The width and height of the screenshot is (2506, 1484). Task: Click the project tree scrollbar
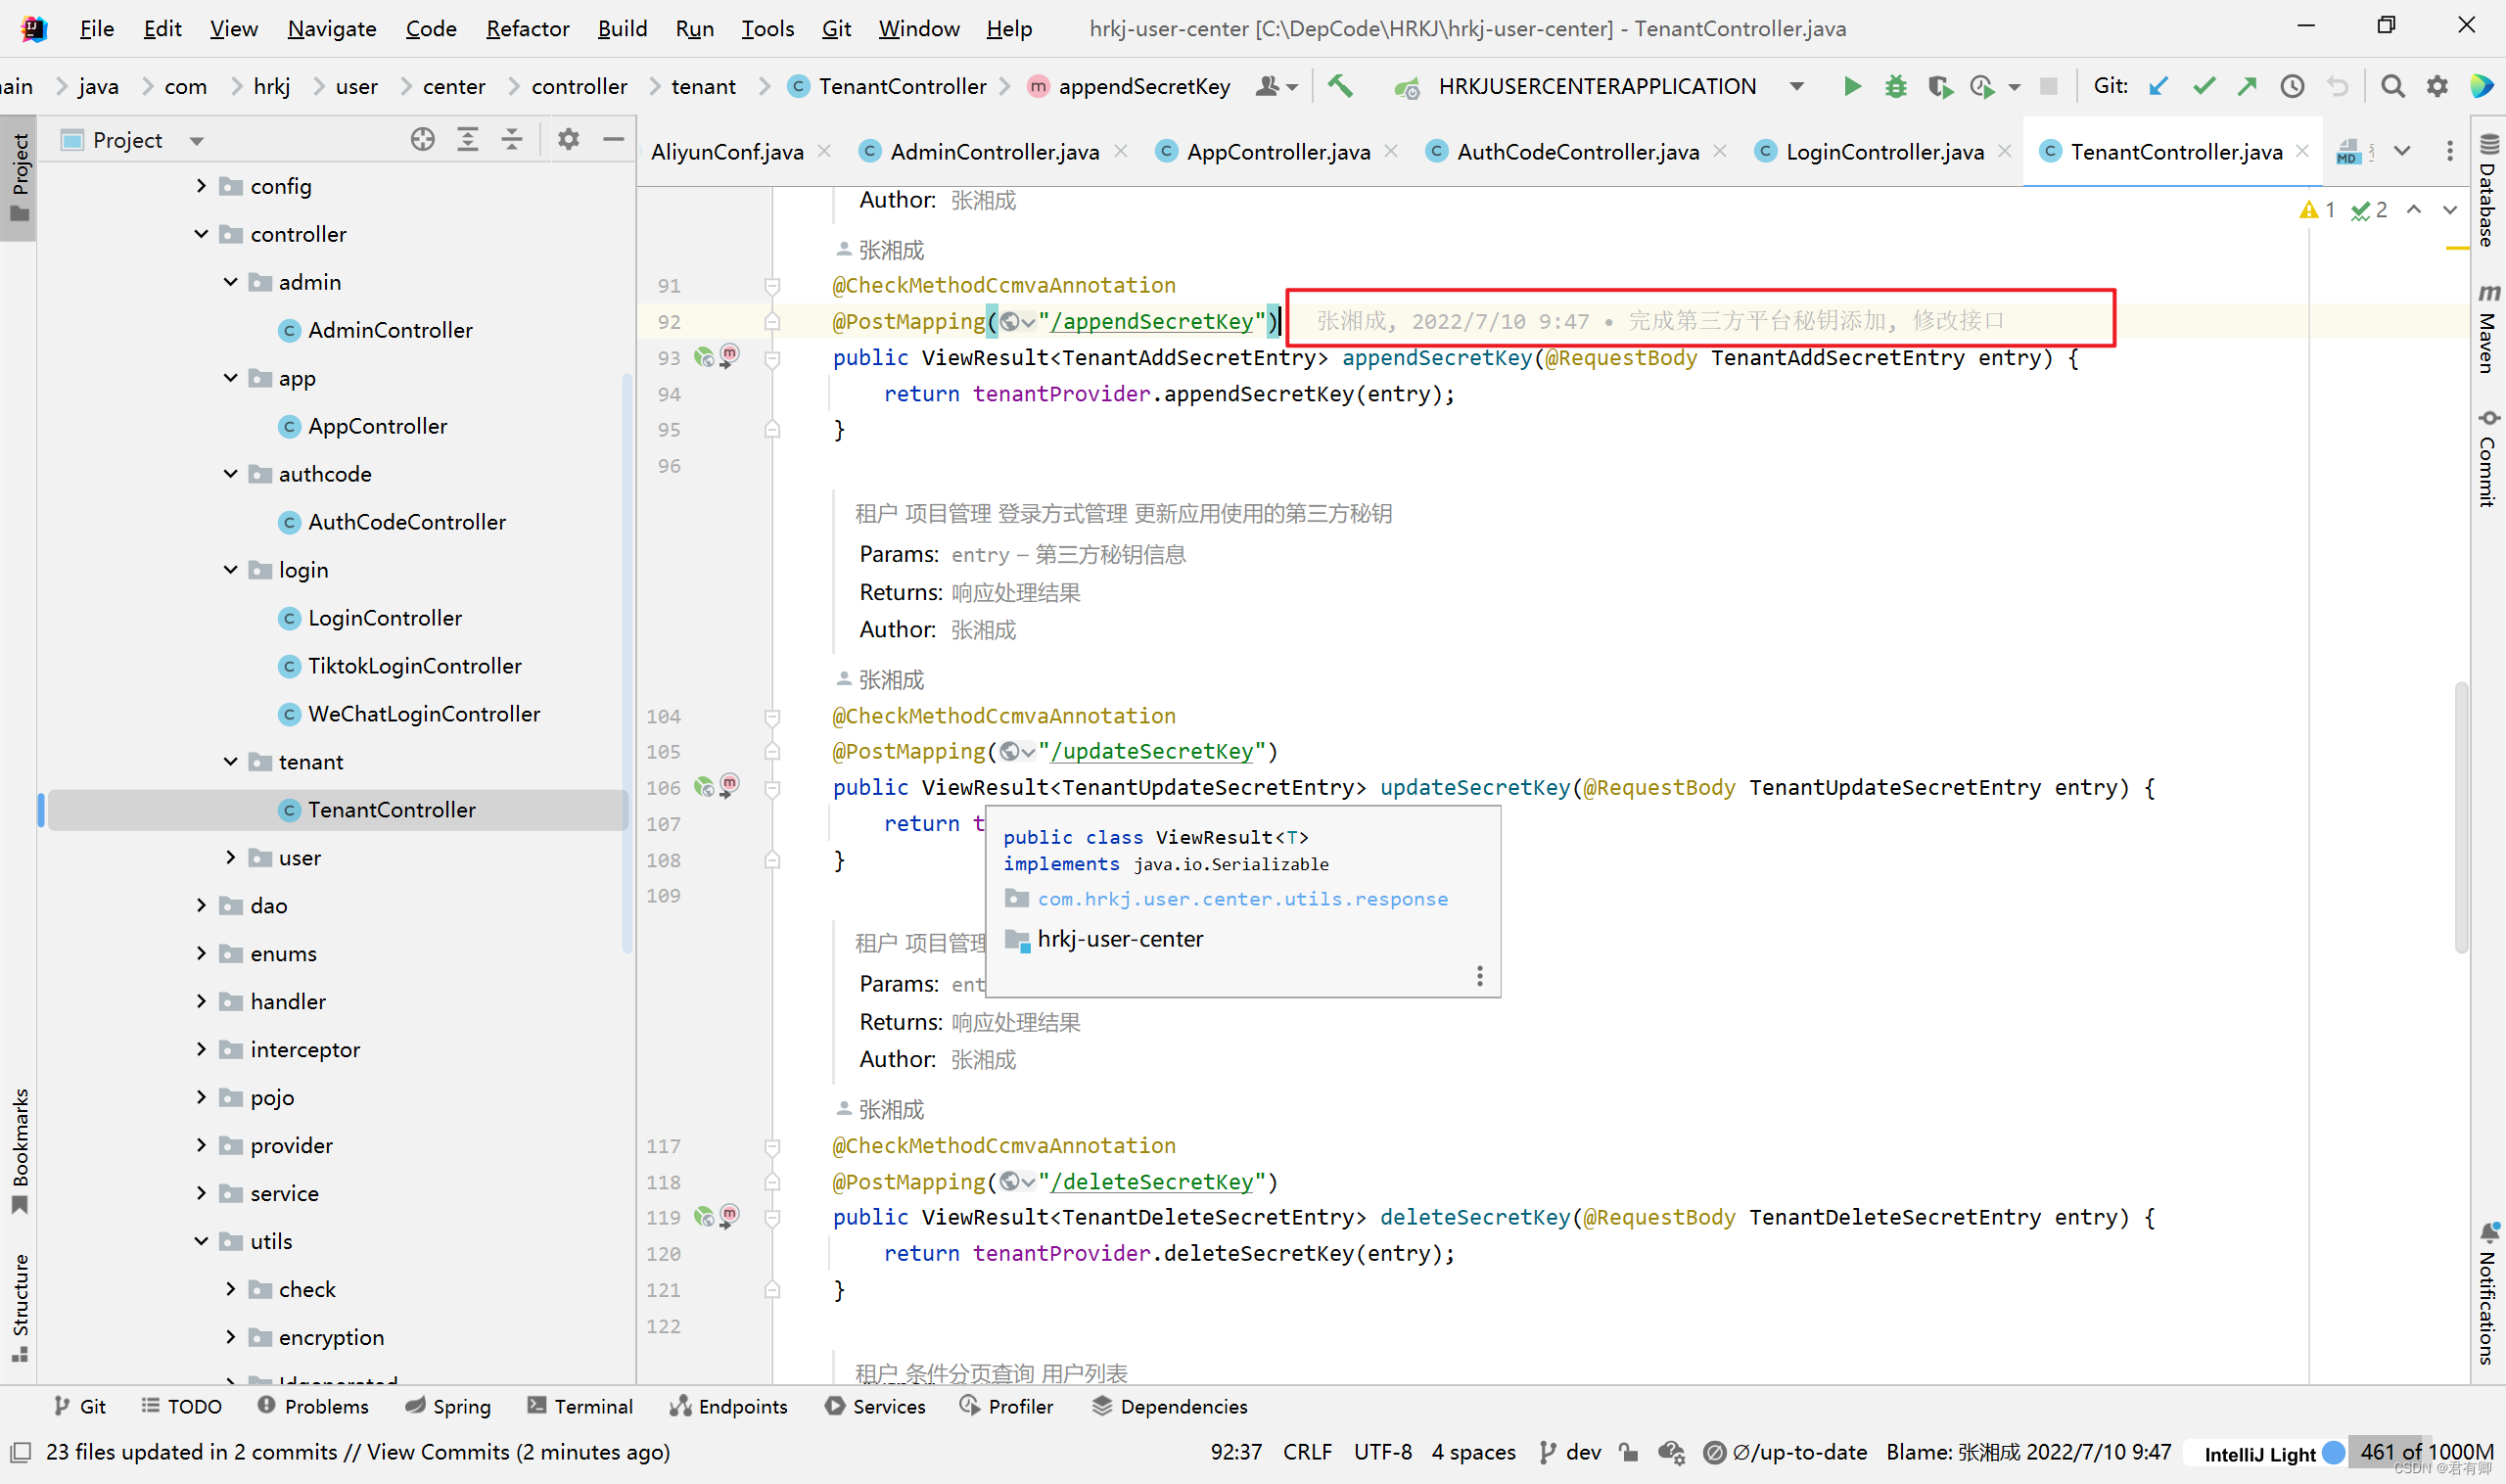tap(627, 662)
